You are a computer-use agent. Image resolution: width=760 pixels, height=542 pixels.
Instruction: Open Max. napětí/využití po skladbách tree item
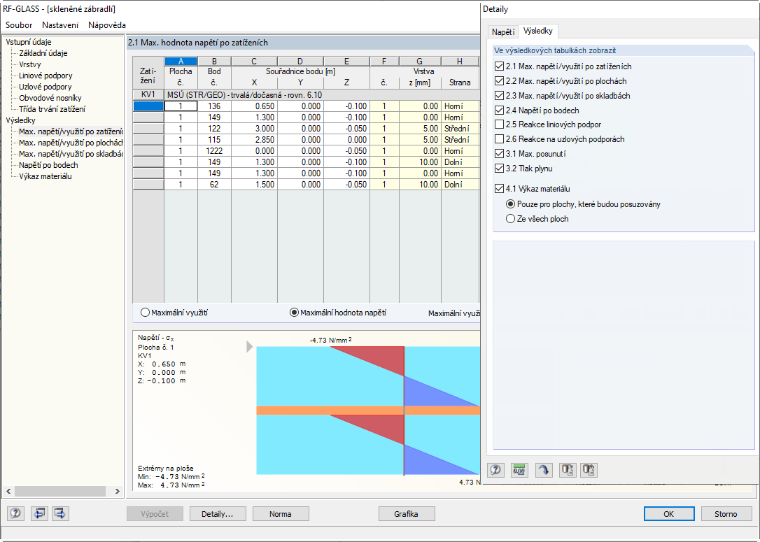tap(71, 154)
